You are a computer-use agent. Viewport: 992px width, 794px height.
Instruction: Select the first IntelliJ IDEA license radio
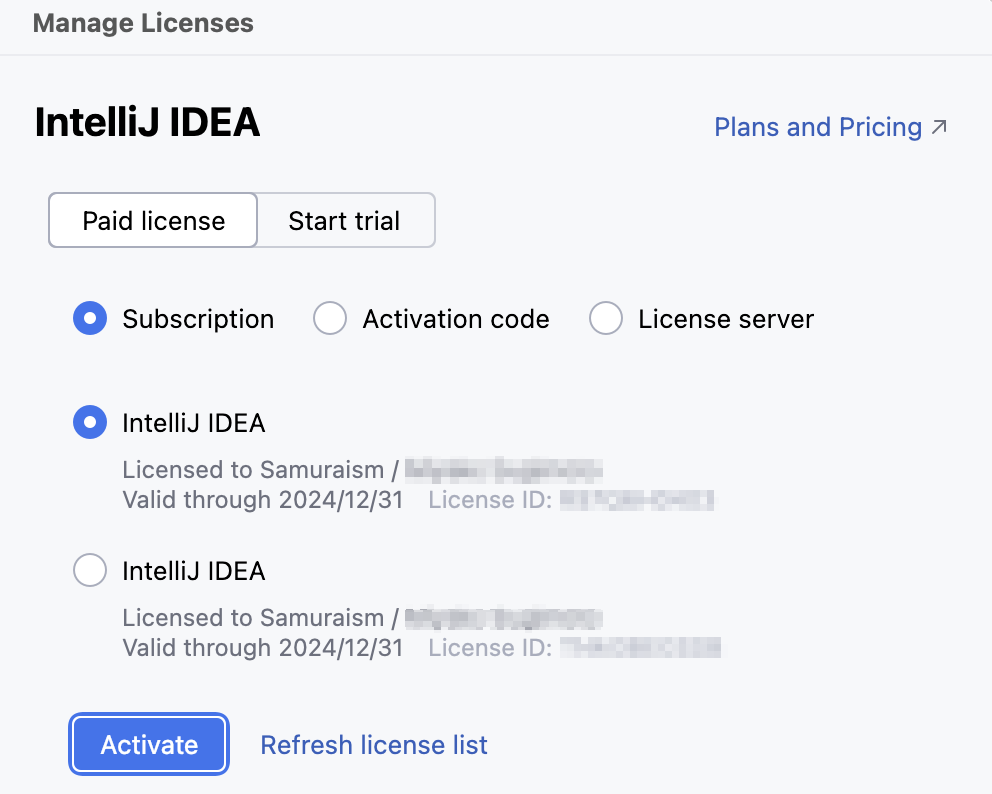coord(90,422)
